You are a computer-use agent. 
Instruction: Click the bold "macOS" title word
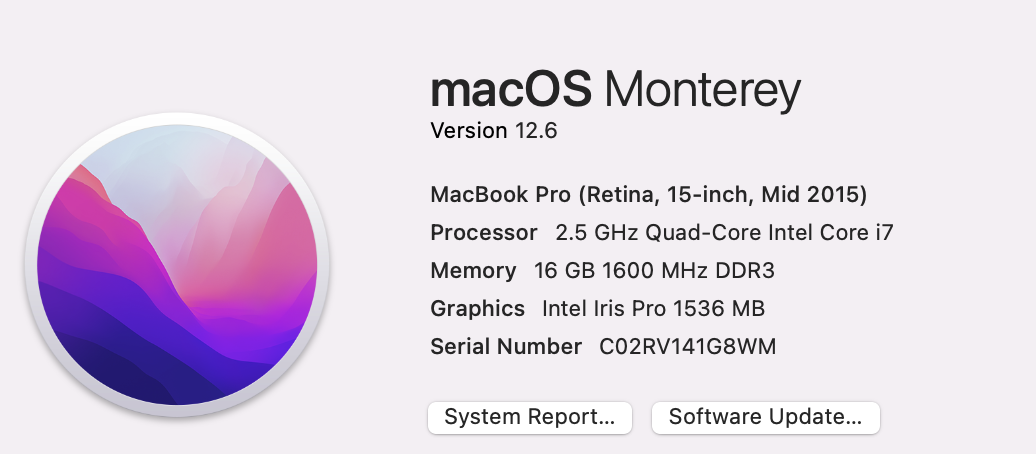511,92
